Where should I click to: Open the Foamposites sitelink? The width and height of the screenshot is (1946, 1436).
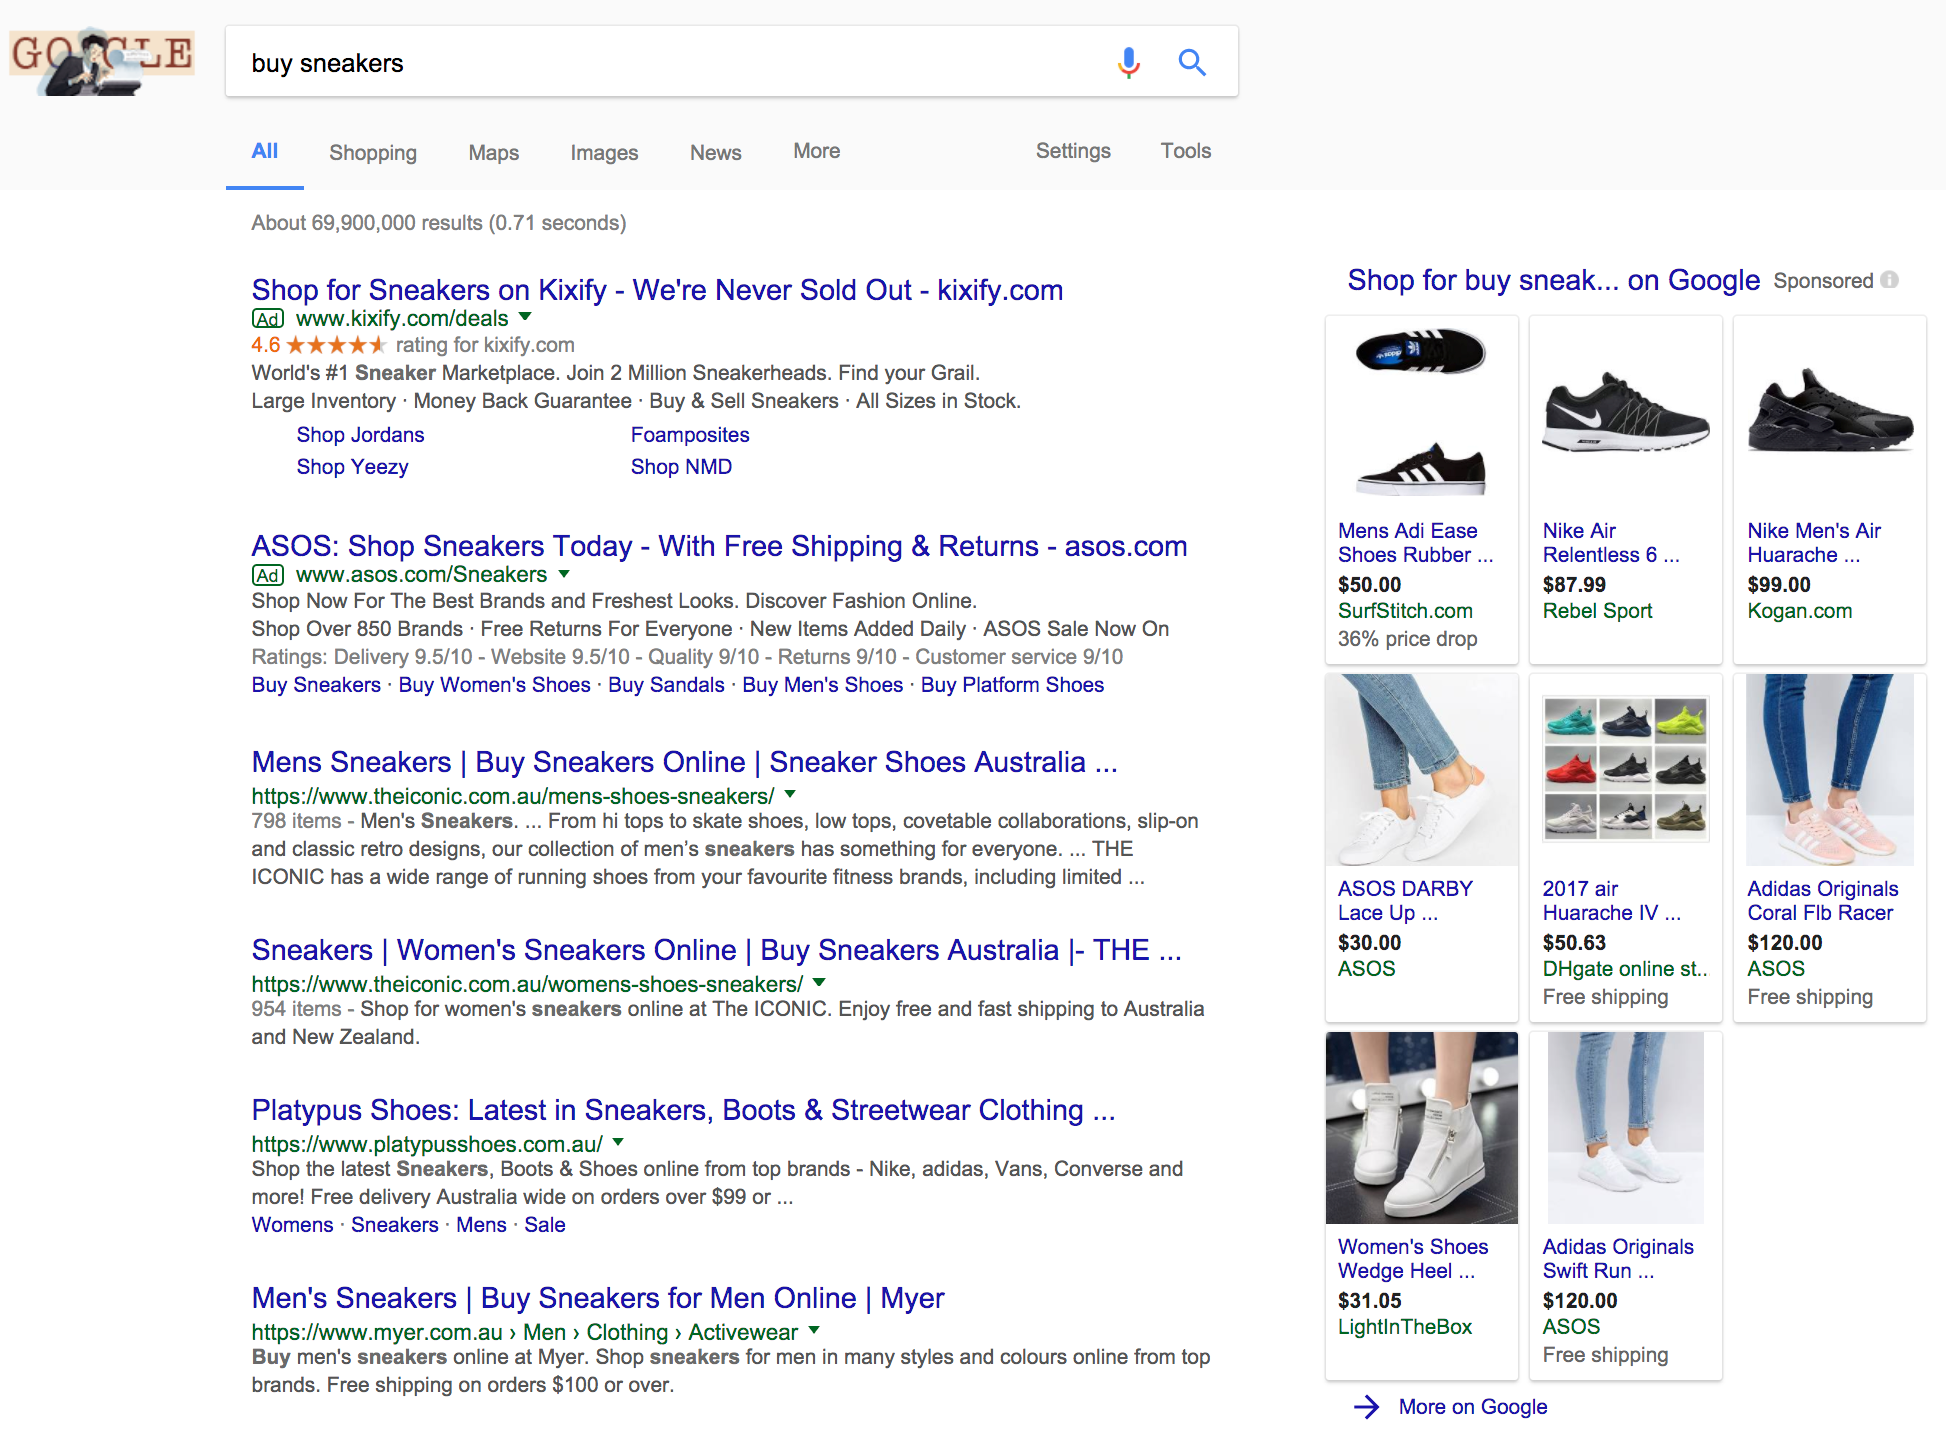click(x=690, y=435)
